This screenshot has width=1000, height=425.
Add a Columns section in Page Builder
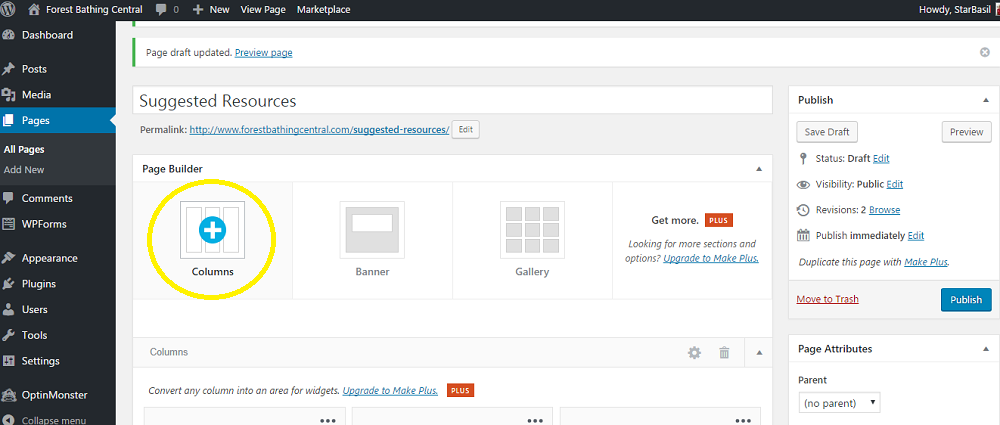212,240
